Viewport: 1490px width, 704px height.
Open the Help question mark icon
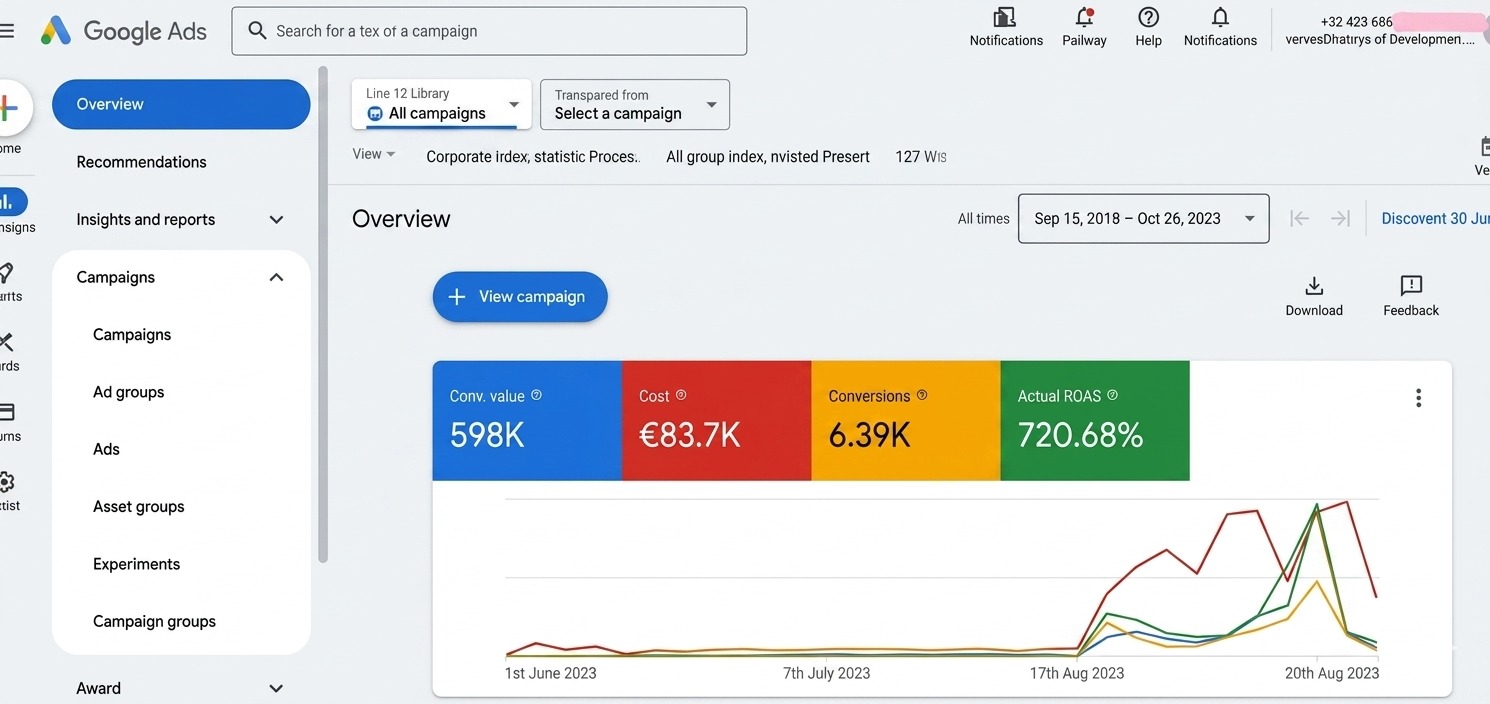1148,17
